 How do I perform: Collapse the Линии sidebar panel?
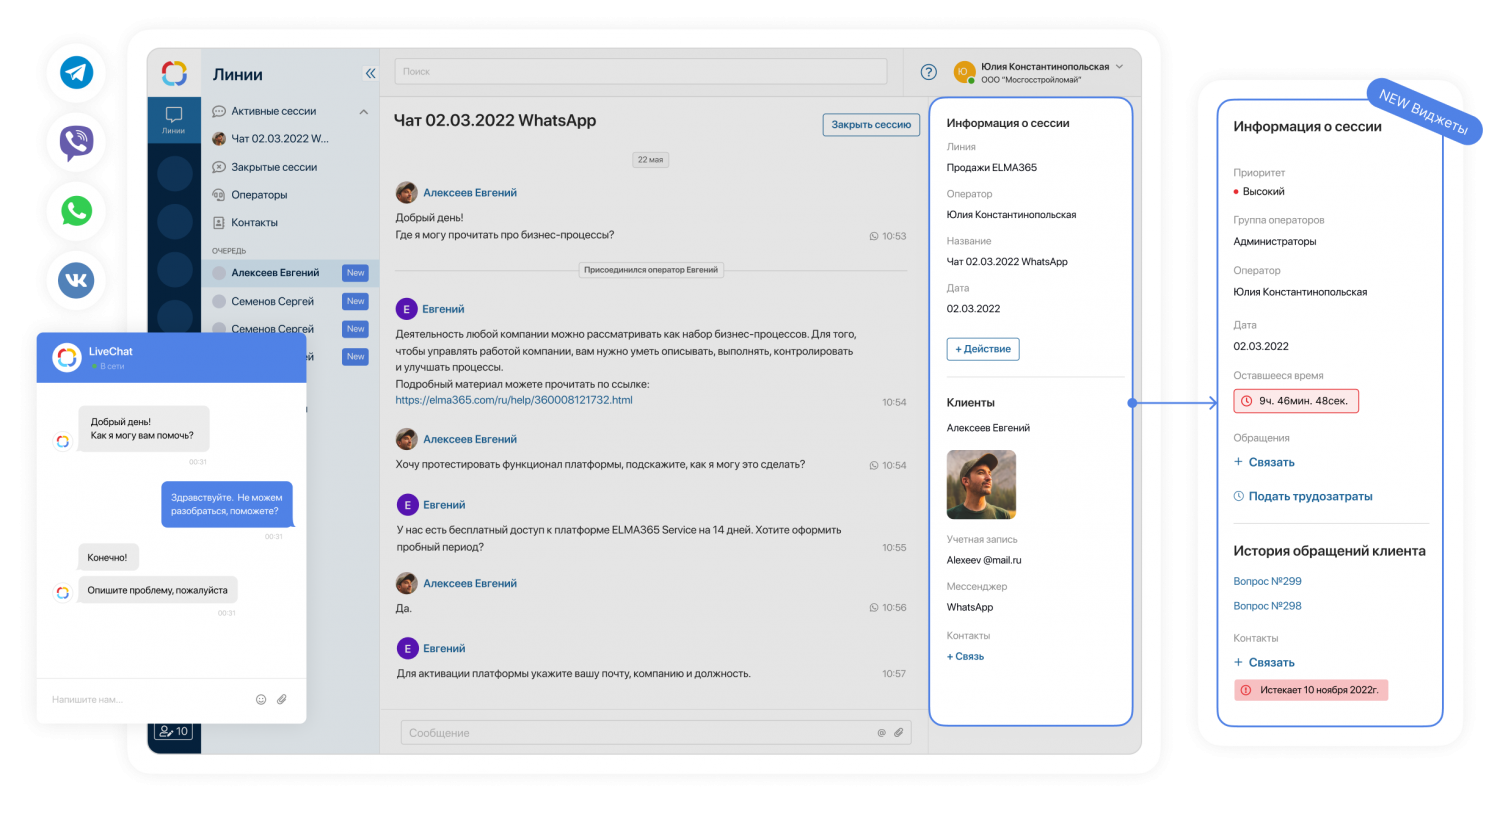click(x=370, y=73)
